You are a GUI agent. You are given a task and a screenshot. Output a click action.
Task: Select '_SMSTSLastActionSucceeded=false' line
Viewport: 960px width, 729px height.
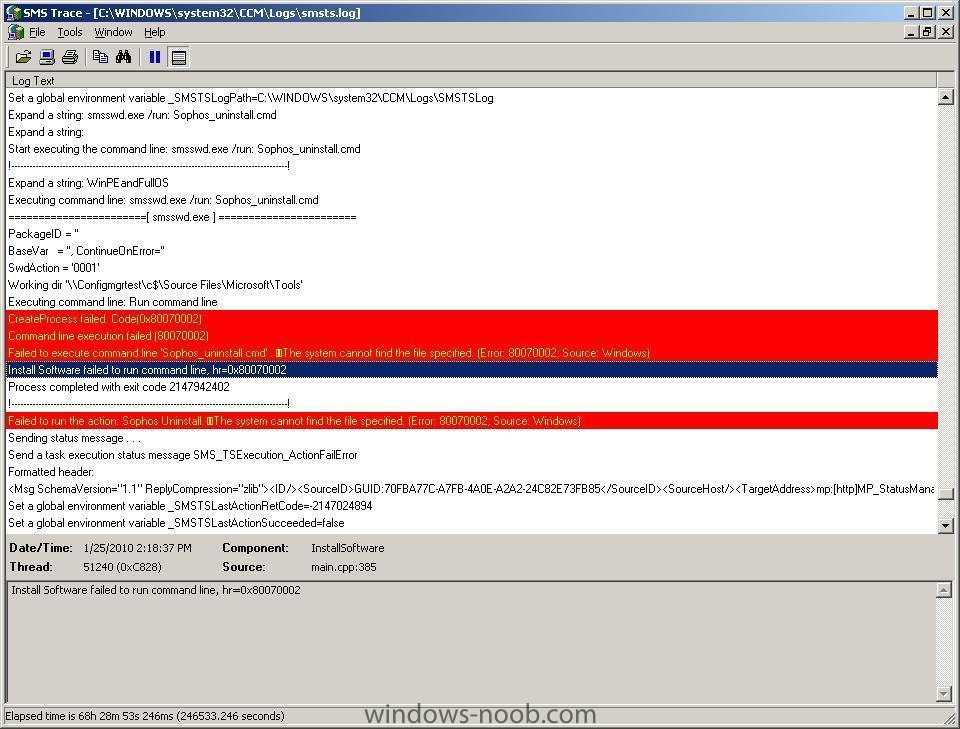point(471,523)
